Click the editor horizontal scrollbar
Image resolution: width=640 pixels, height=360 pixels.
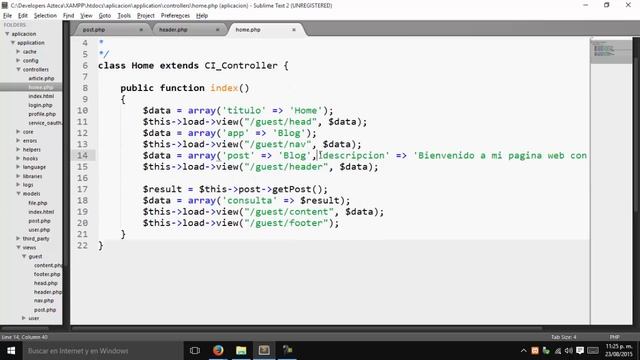click(x=307, y=328)
